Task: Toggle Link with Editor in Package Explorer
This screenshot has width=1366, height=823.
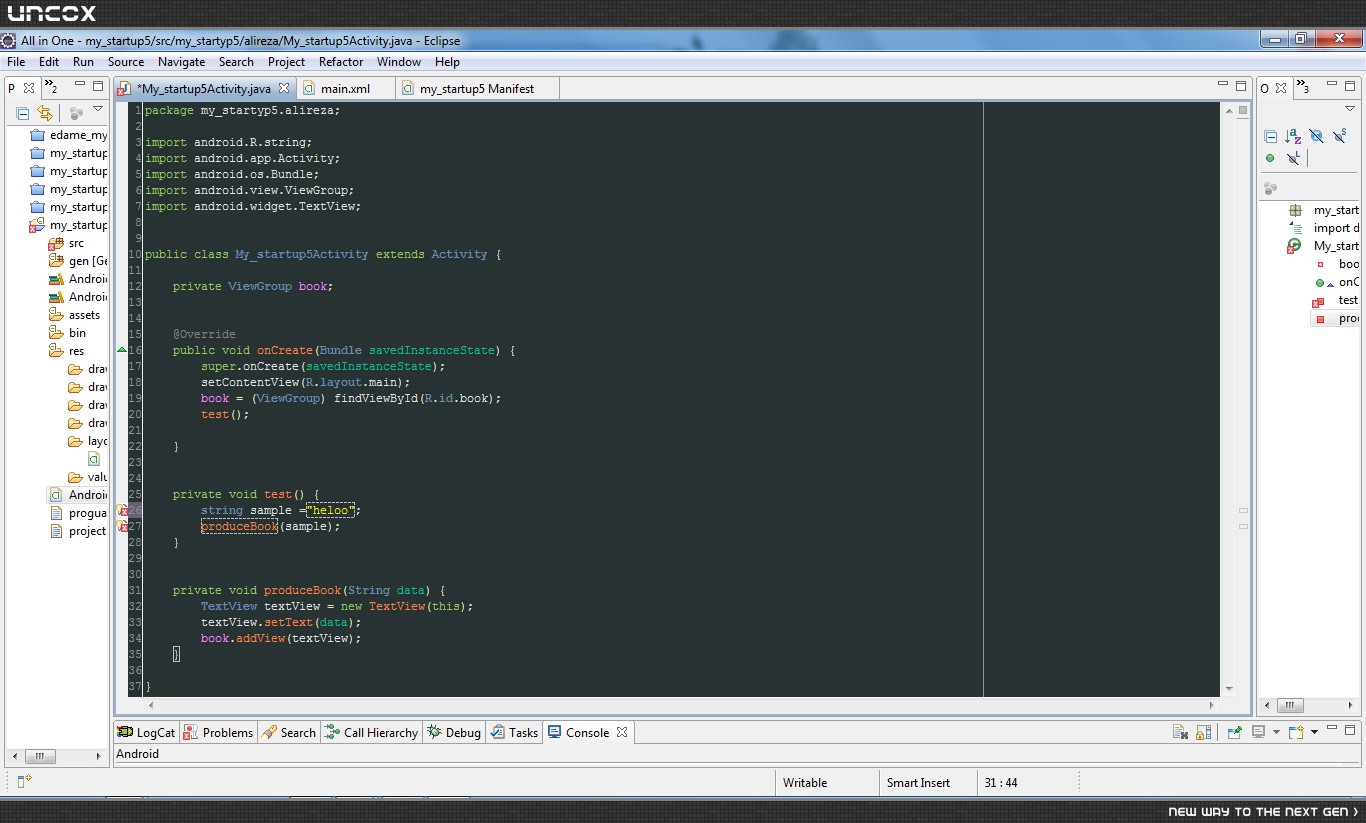Action: pos(44,113)
